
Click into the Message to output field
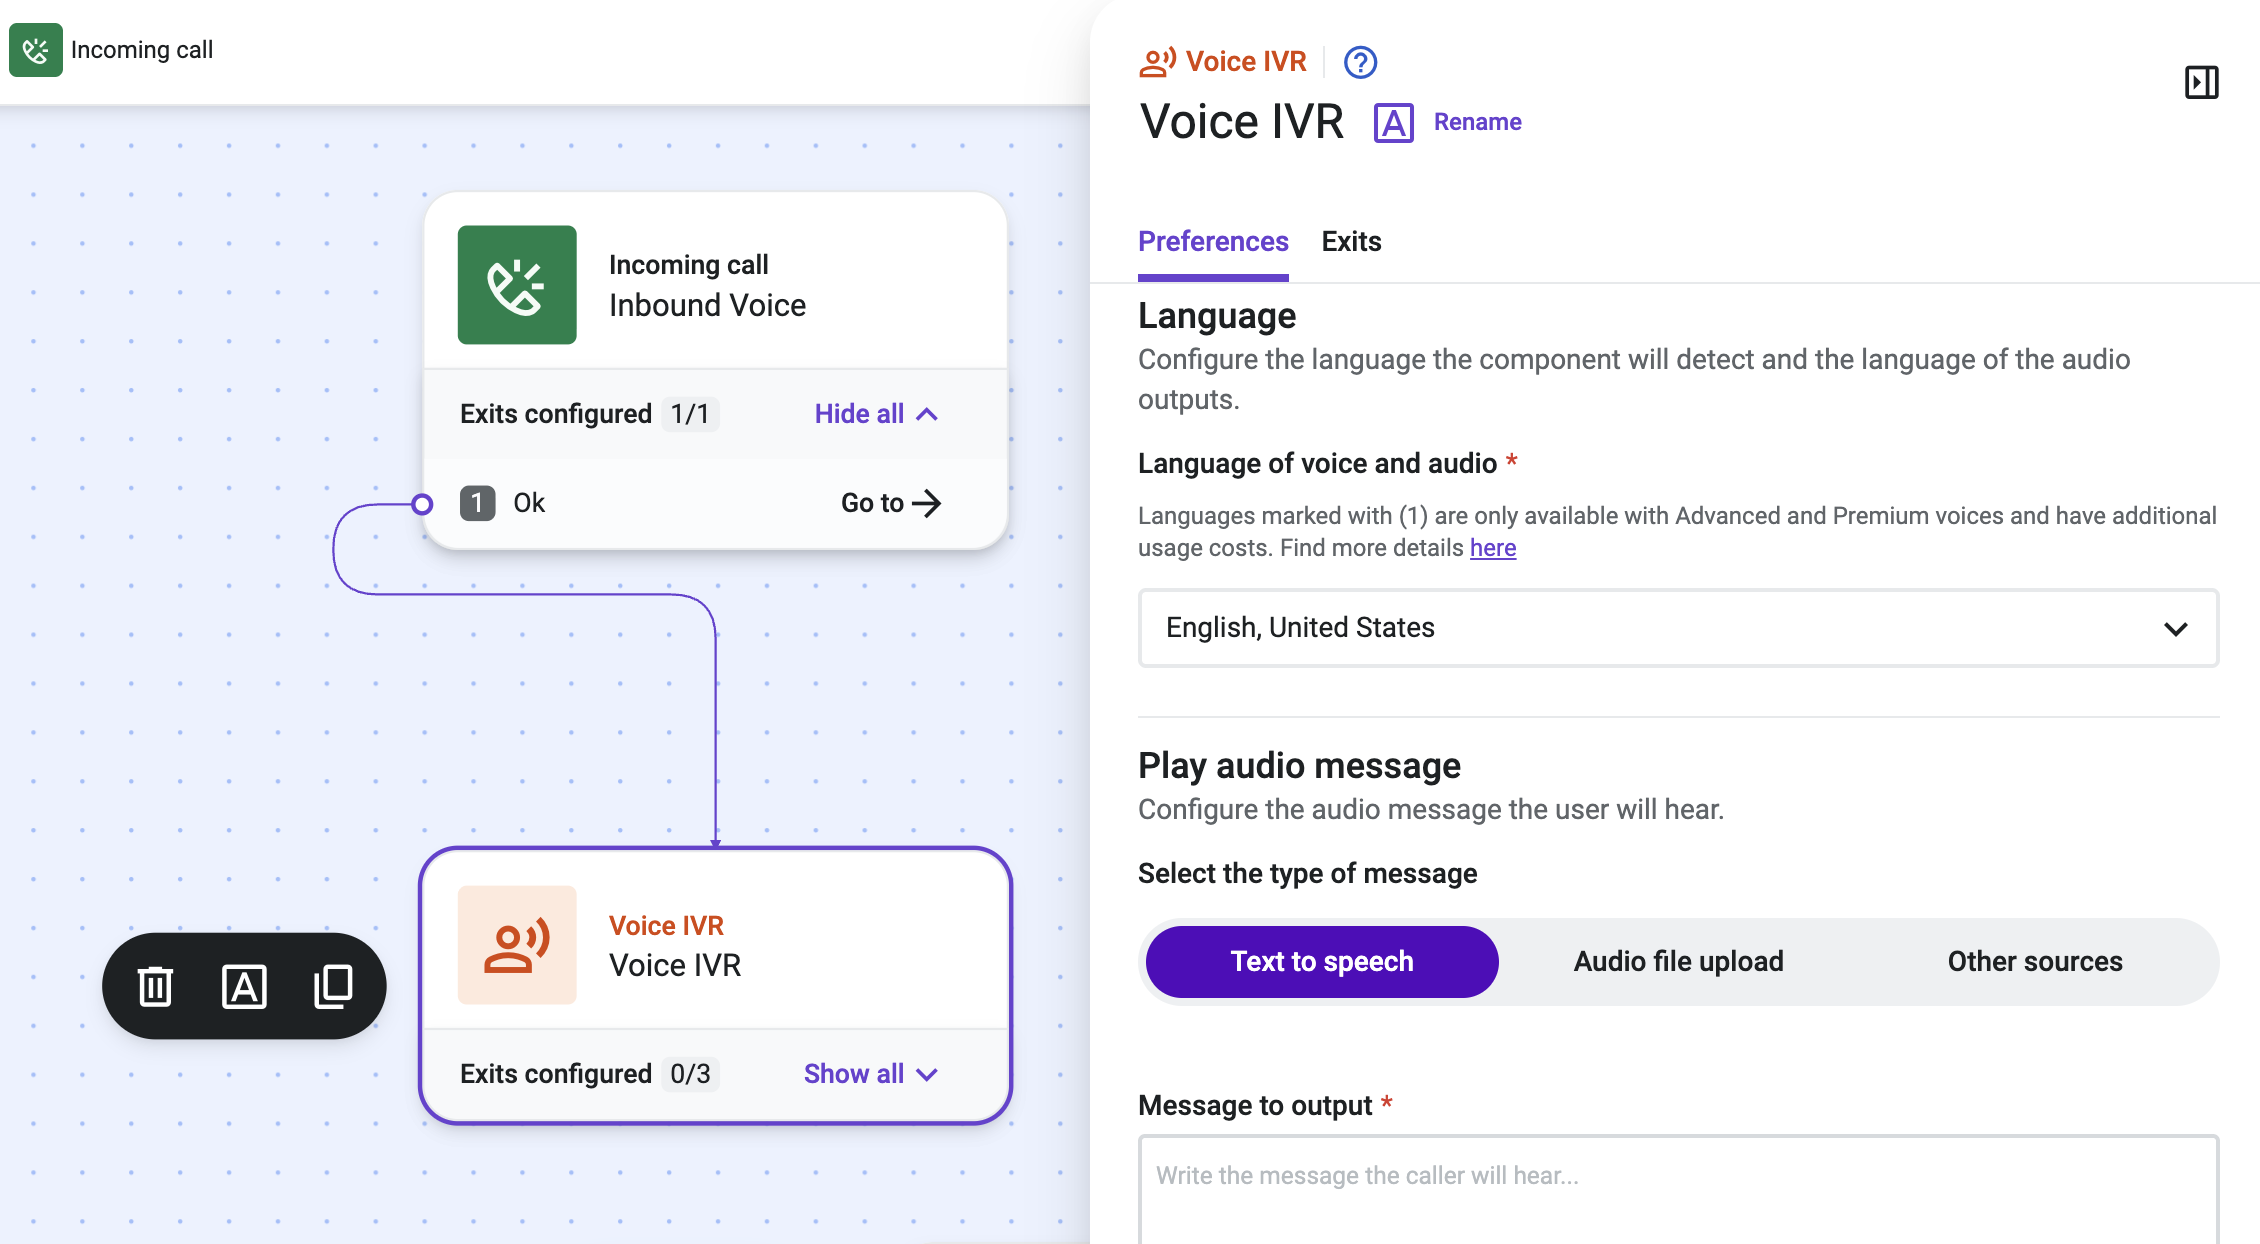pos(1678,1190)
